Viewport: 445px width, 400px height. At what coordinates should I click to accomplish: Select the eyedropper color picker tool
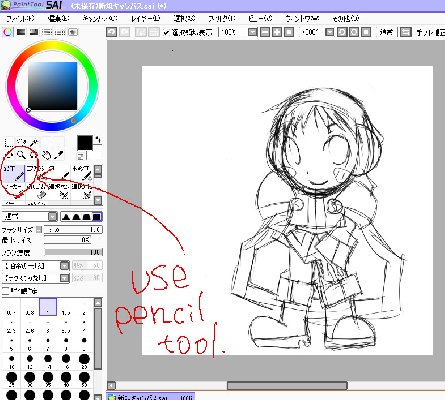(x=59, y=155)
